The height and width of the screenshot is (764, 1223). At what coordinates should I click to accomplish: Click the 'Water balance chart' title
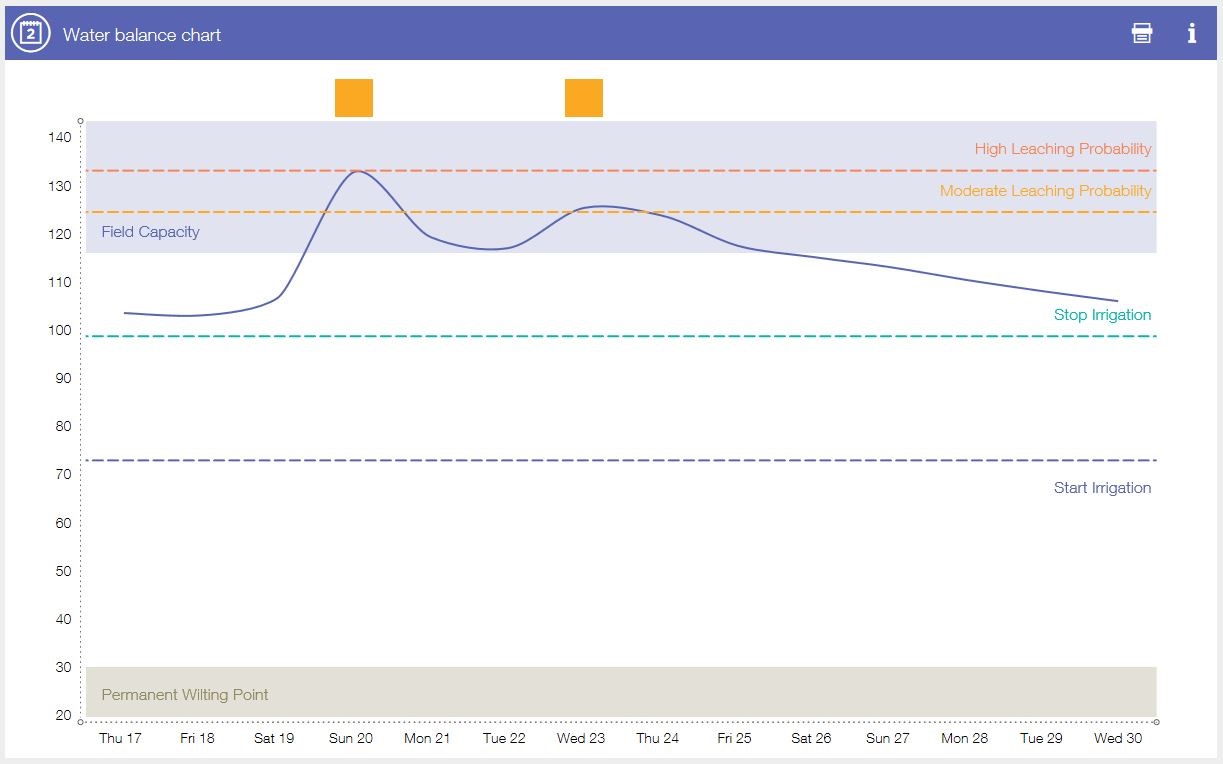pos(142,35)
